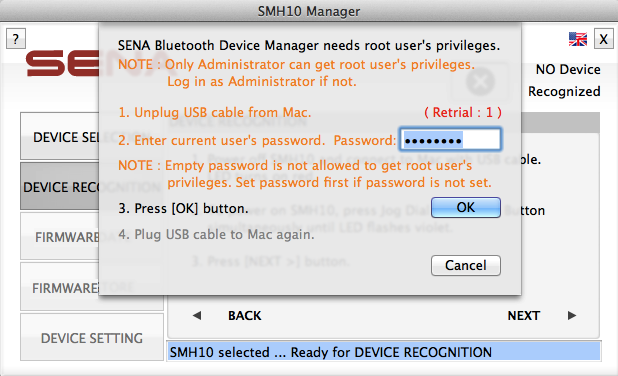Open the DEVICE SETTING step
This screenshot has width=618, height=376.
pyautogui.click(x=92, y=337)
